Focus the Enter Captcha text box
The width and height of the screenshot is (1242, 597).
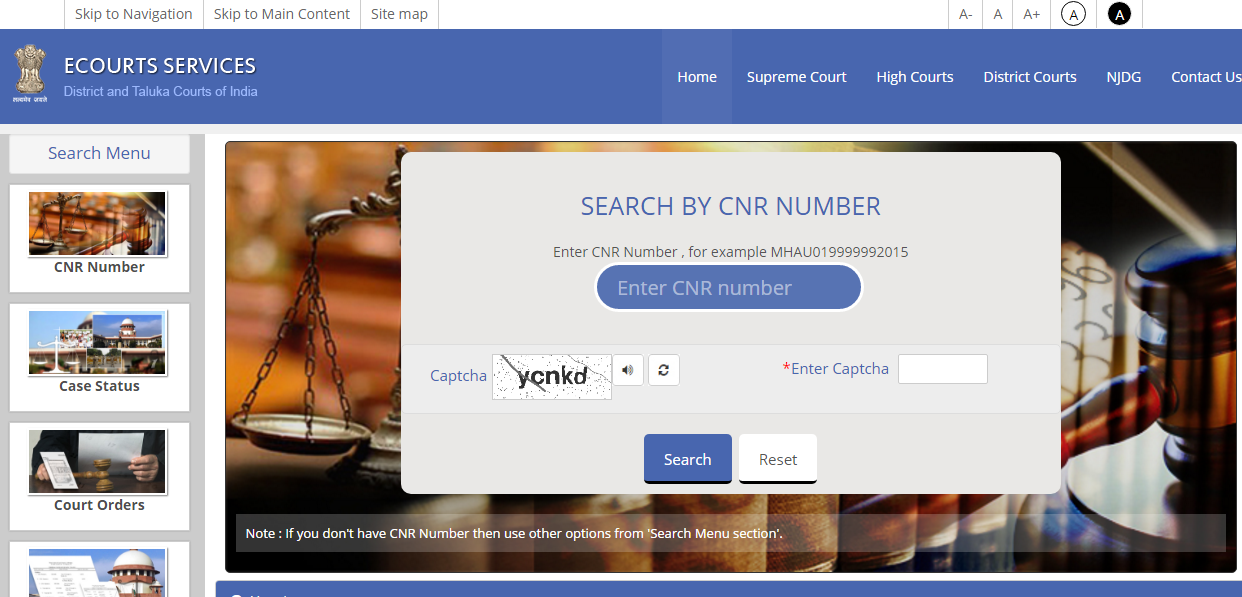[x=943, y=369]
